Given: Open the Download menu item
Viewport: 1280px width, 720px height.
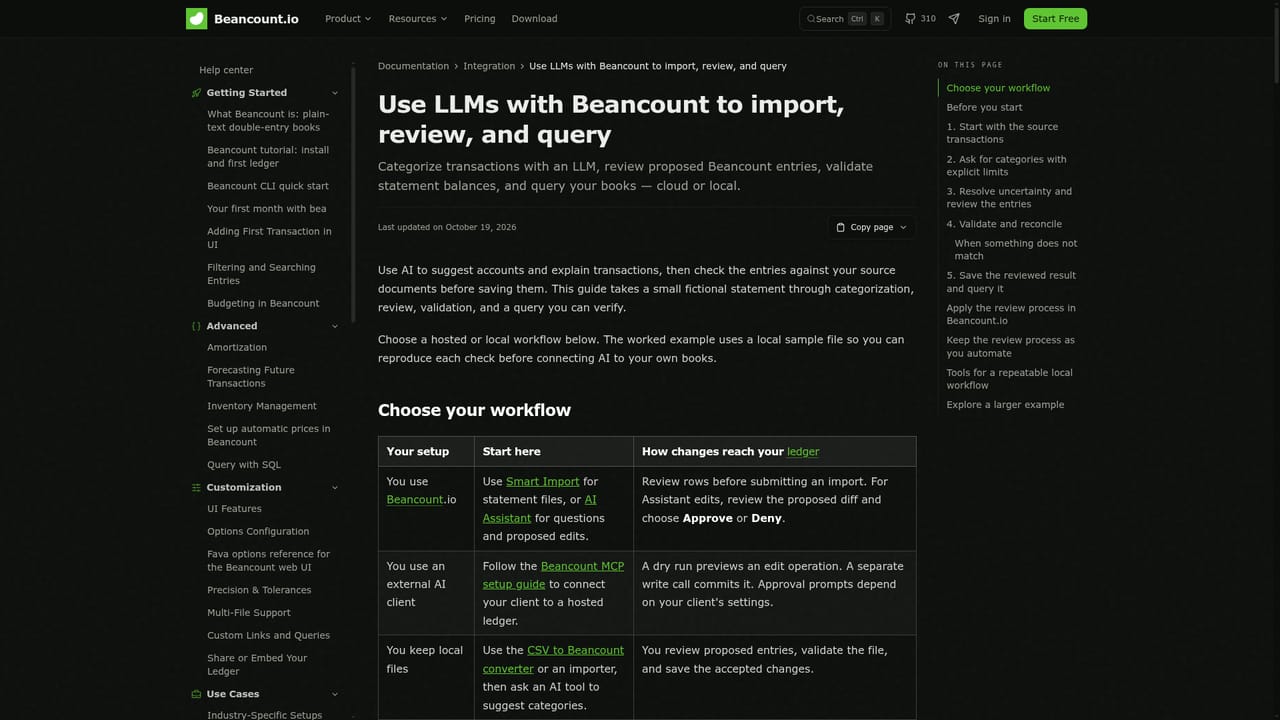Looking at the screenshot, I should 534,18.
